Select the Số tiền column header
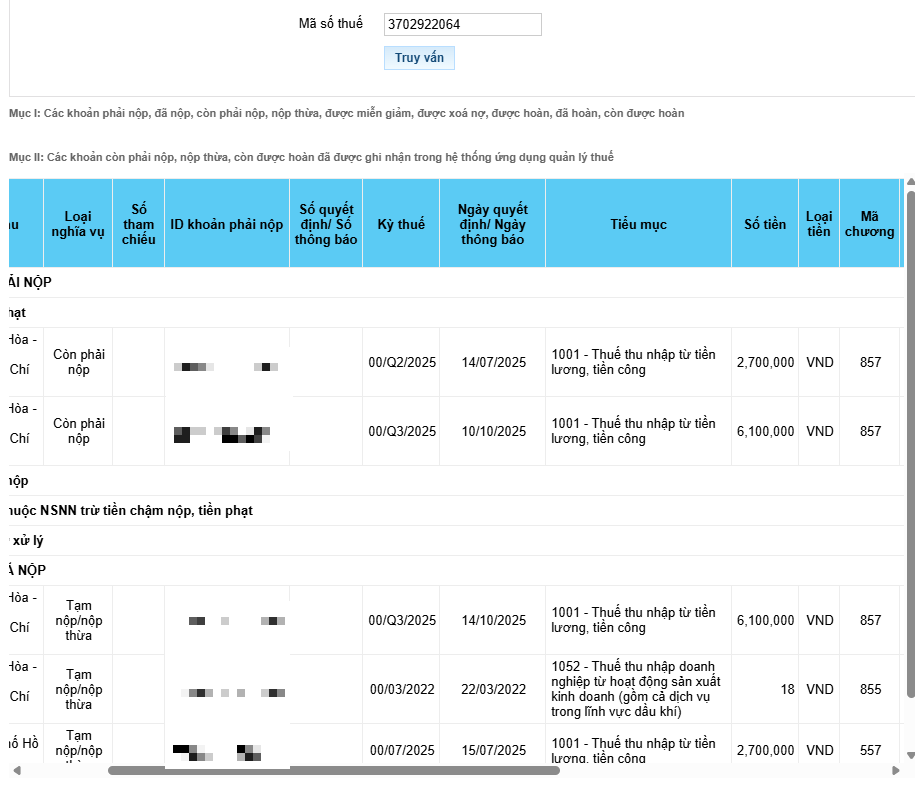 (x=765, y=225)
